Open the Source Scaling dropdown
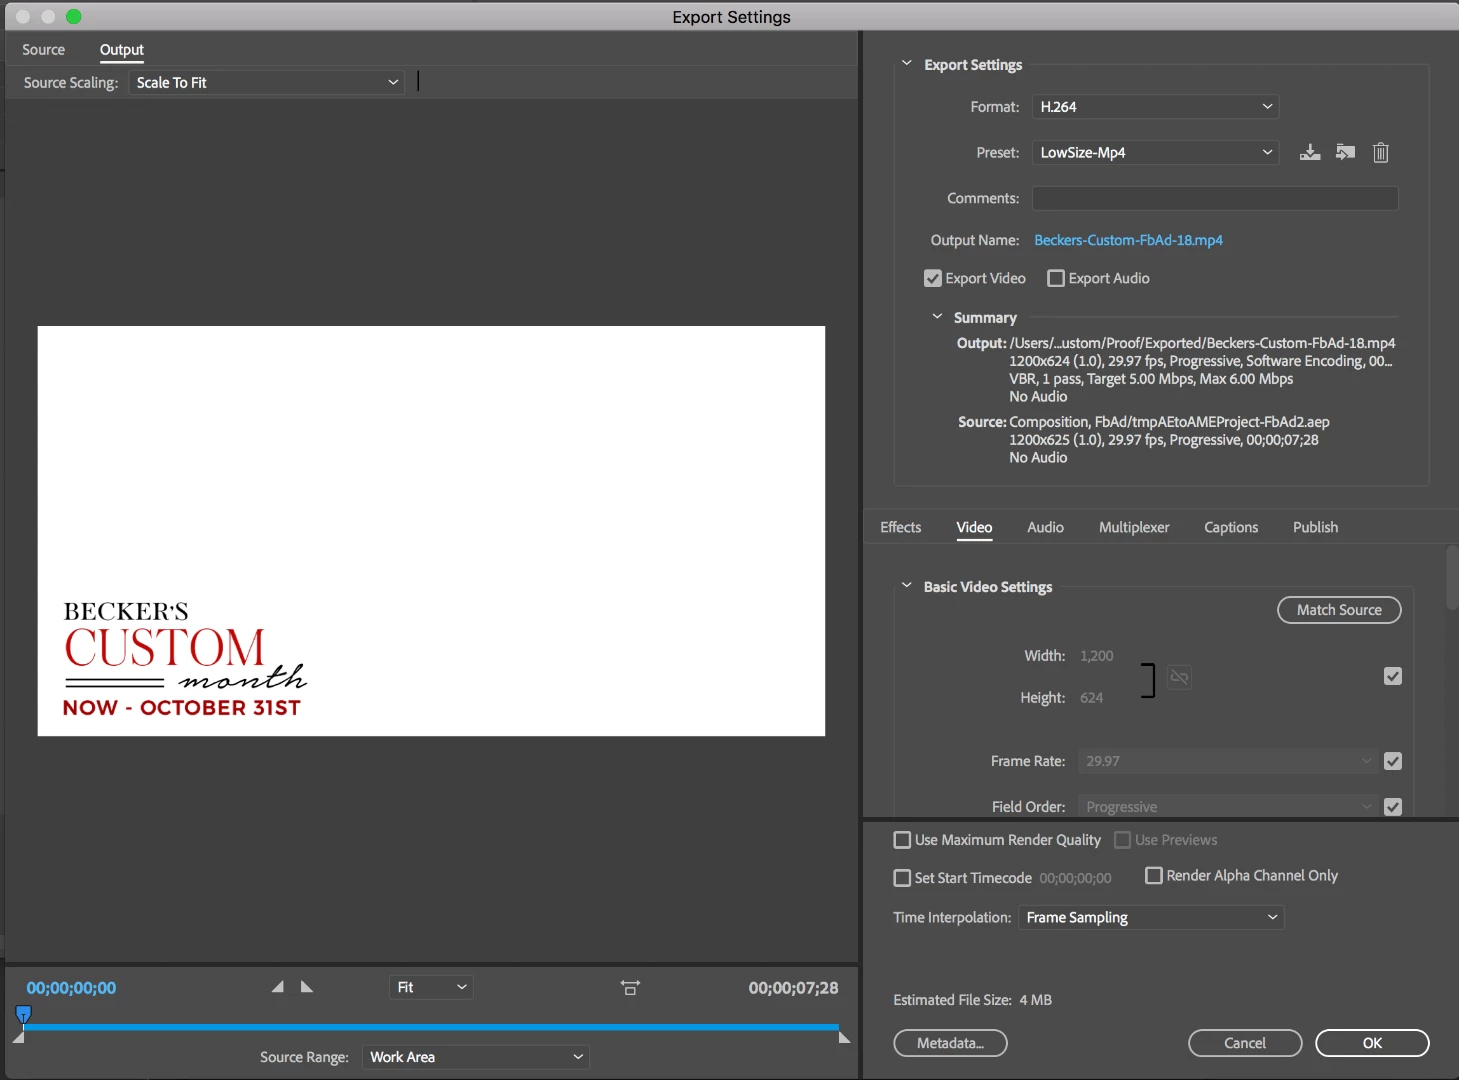The image size is (1459, 1080). tap(266, 82)
